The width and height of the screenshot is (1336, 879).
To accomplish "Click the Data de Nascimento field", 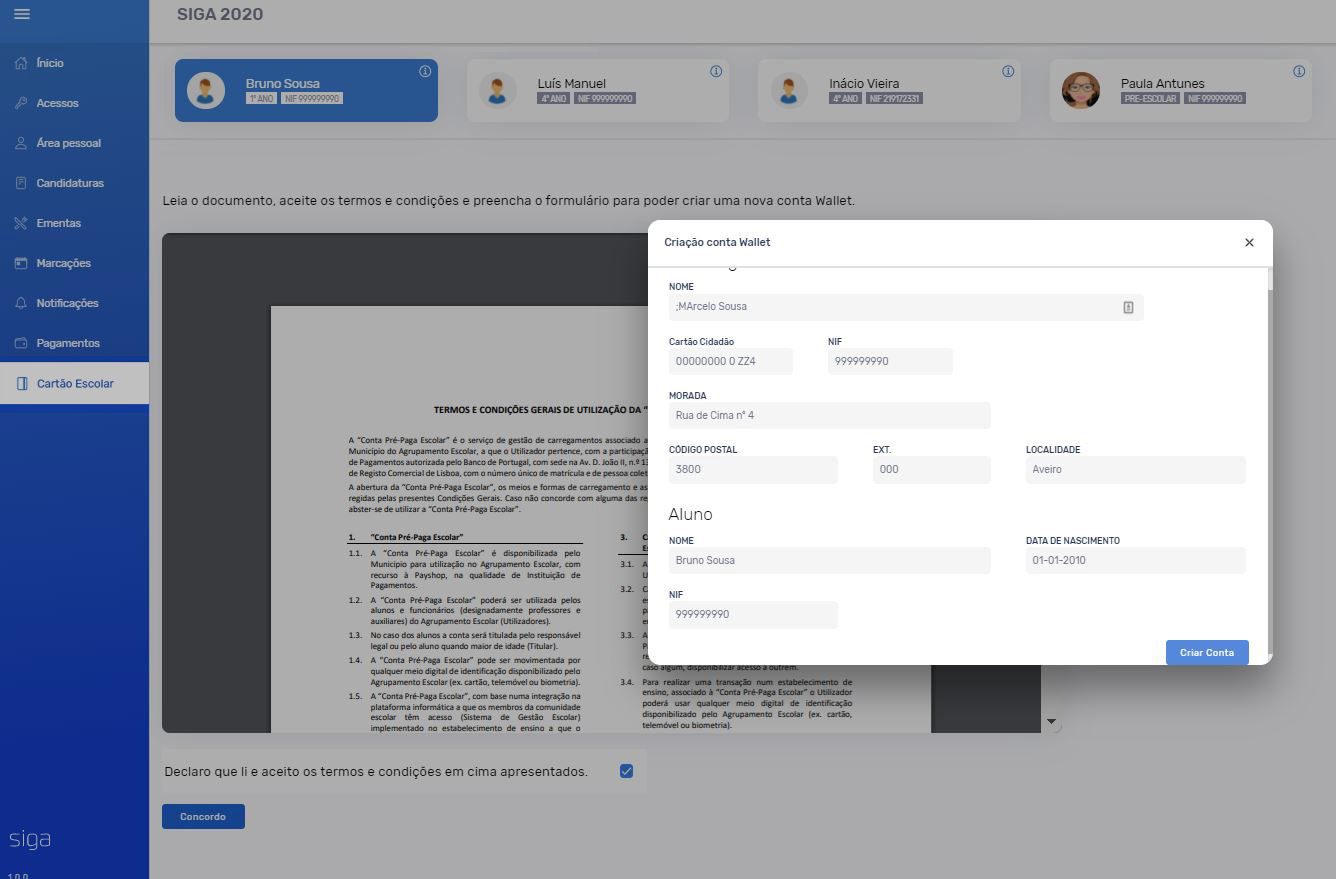I will (1135, 561).
